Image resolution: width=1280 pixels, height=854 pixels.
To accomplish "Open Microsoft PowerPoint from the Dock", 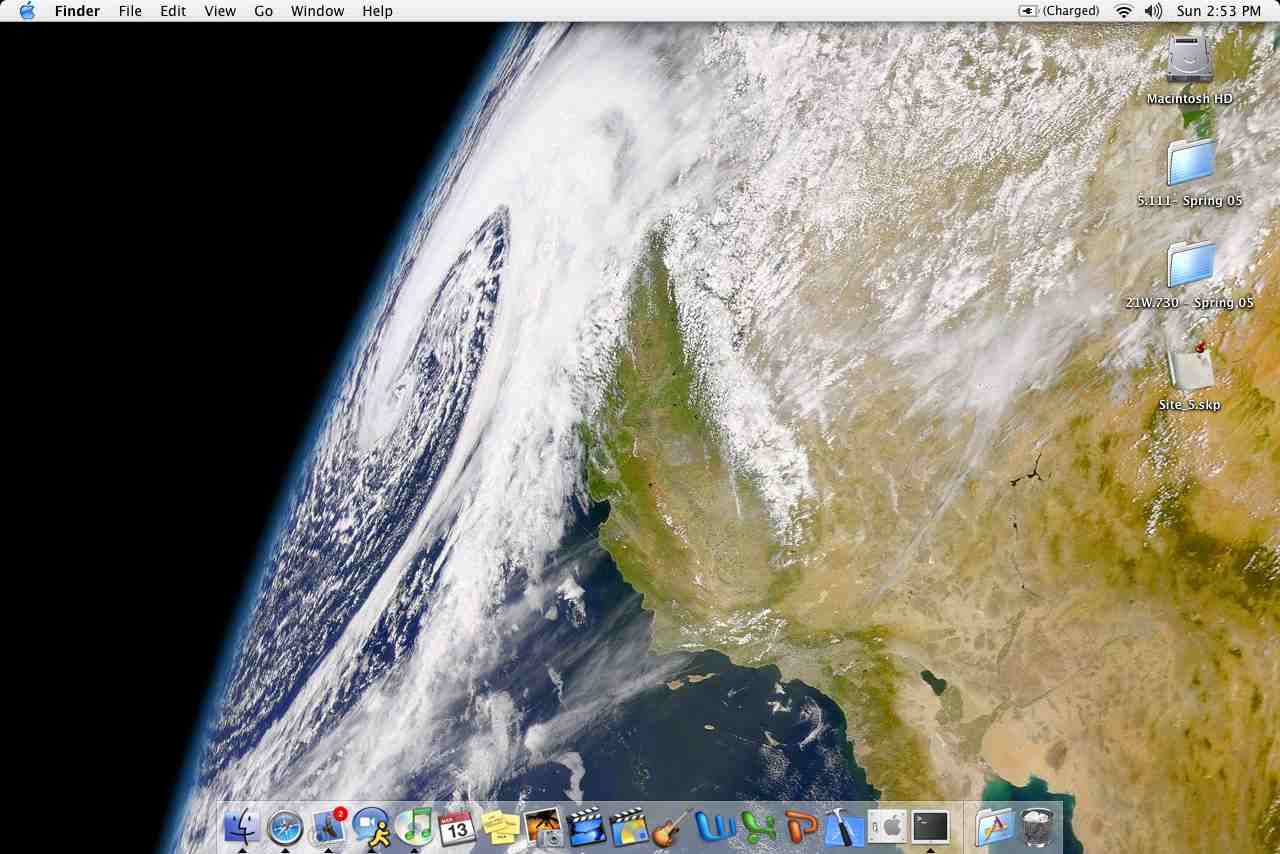I will pos(801,827).
